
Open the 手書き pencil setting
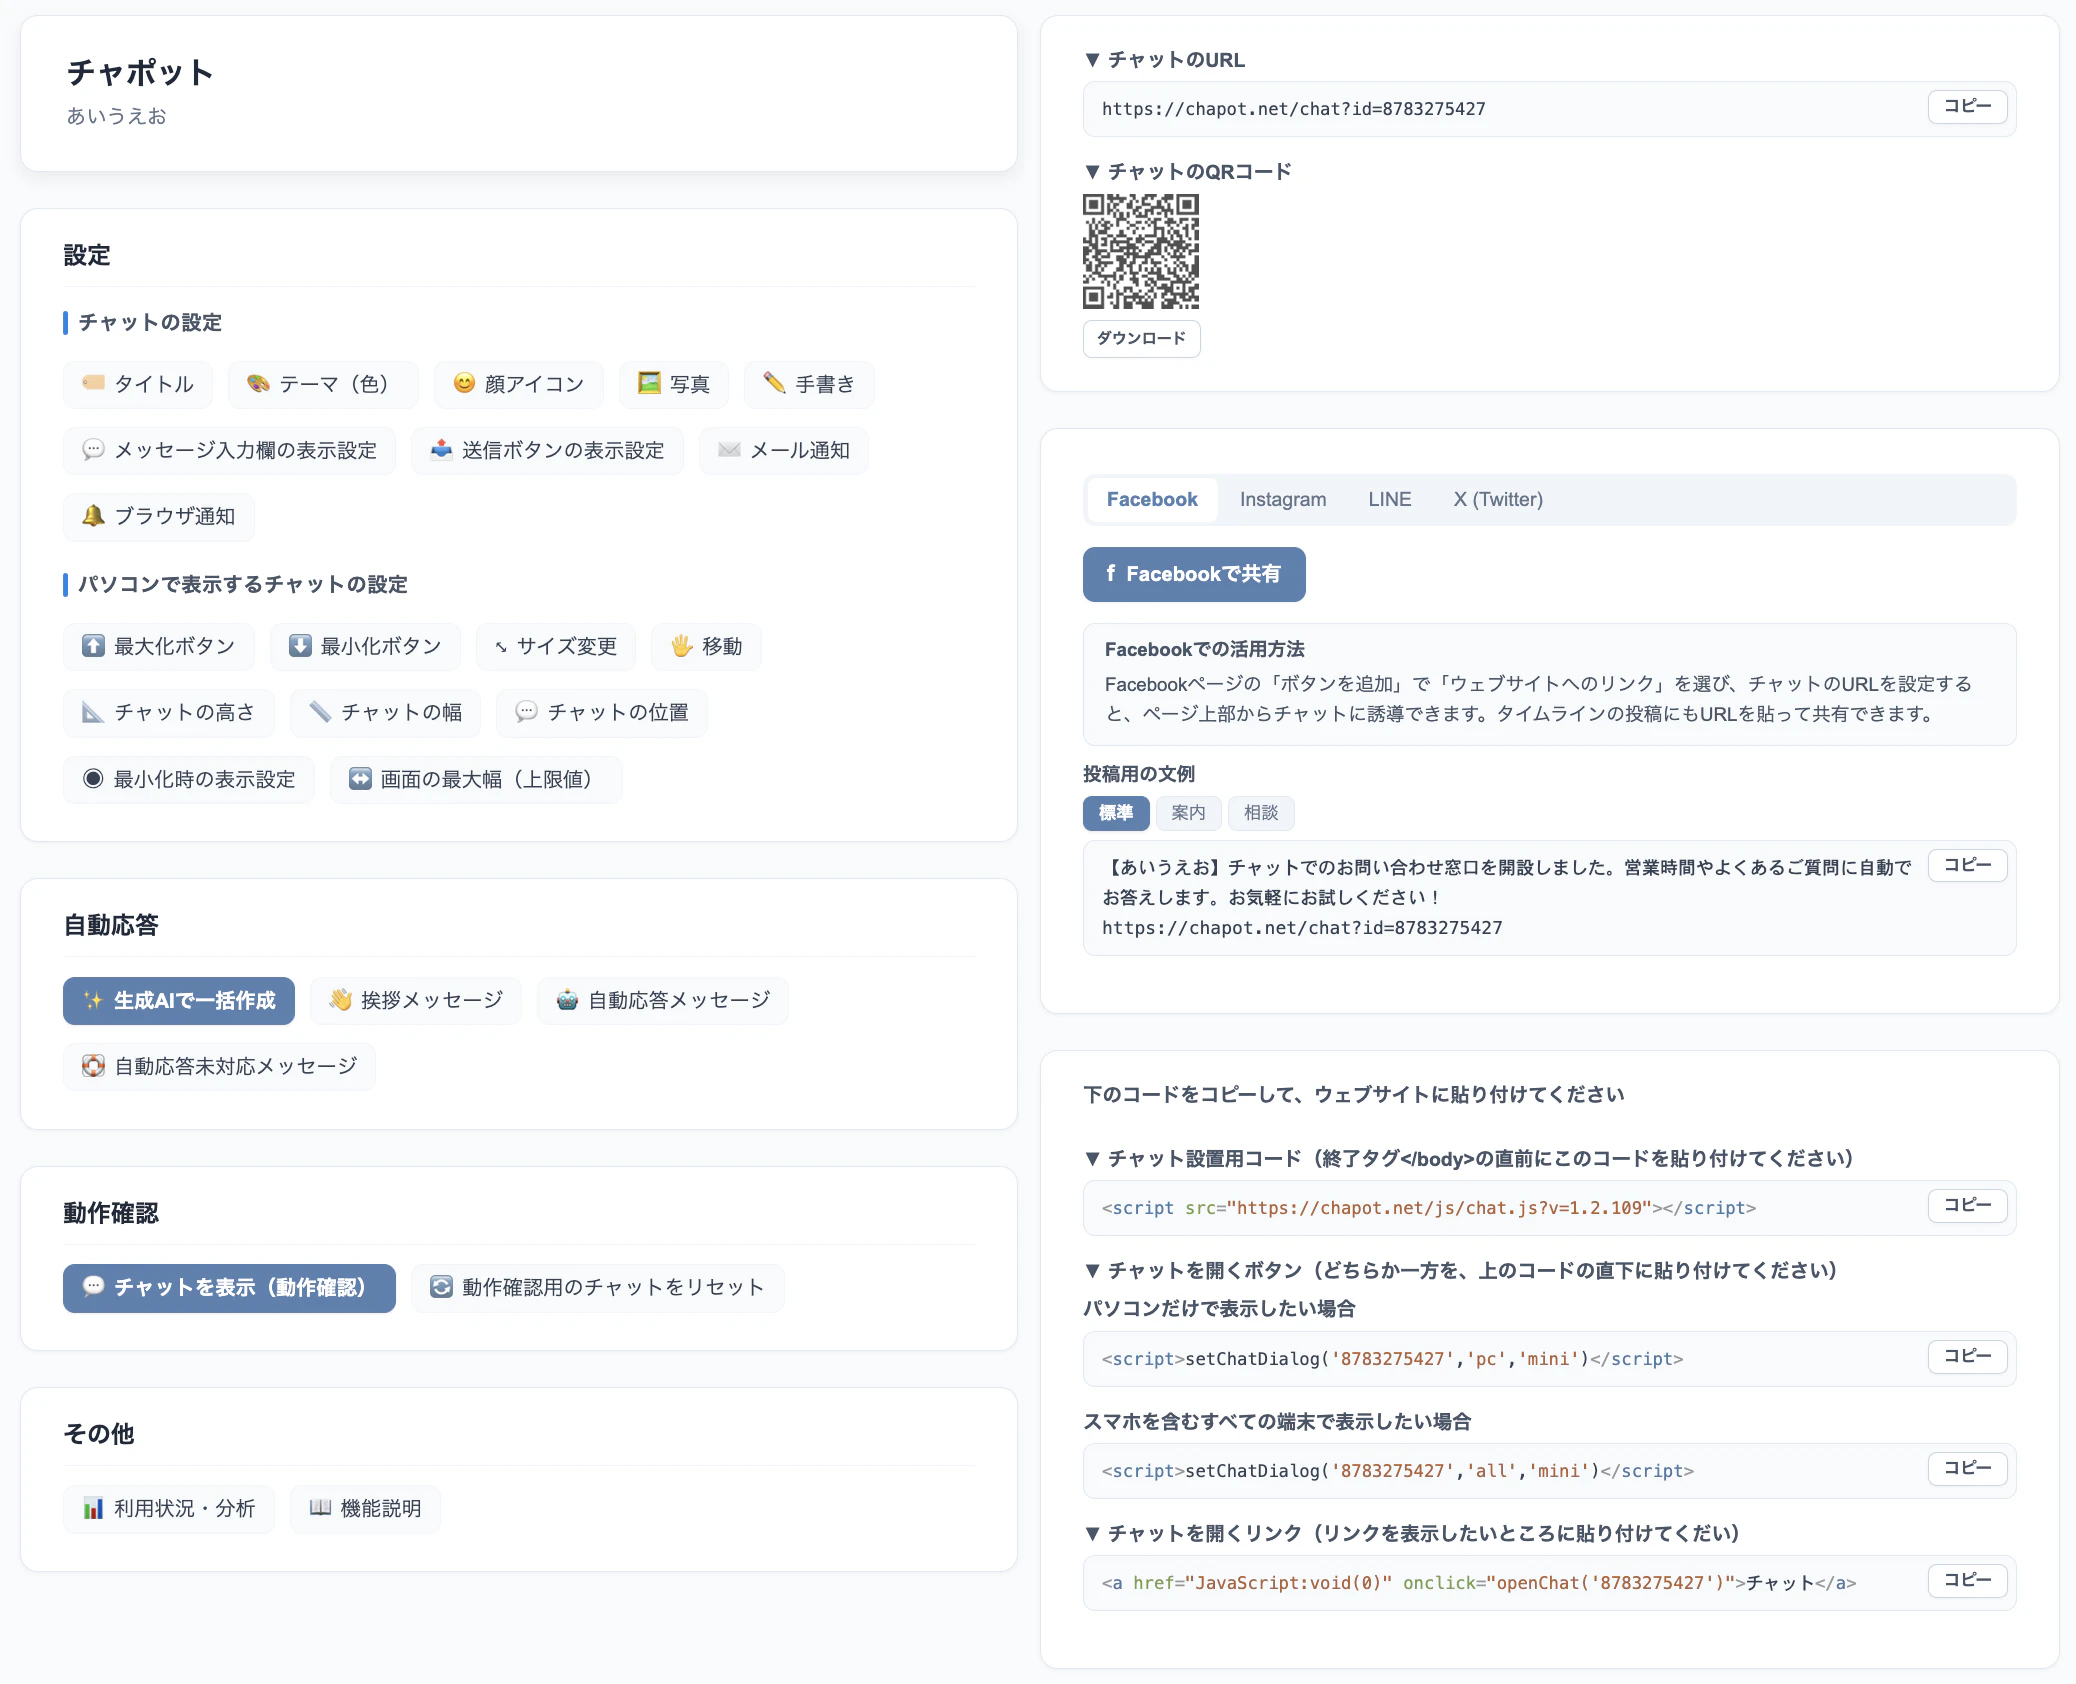[809, 384]
